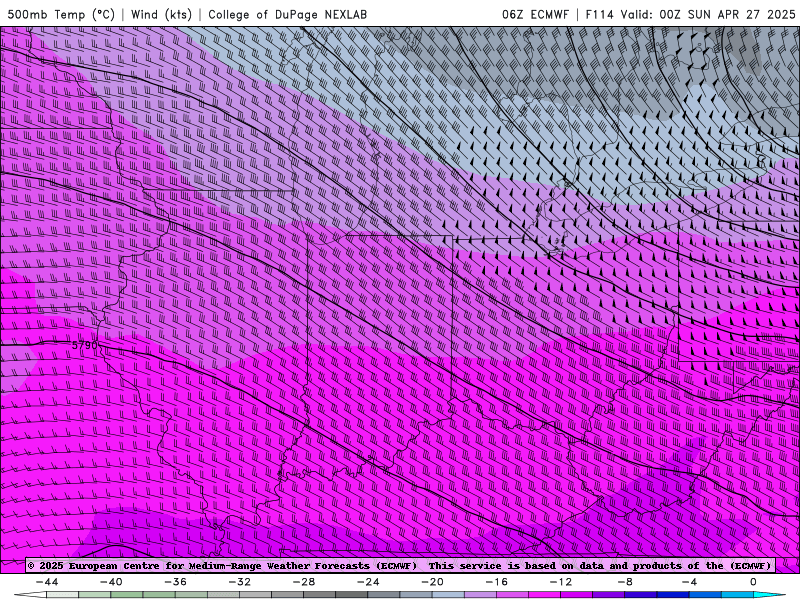Click the ECMWF copyright notice text

tap(399, 566)
